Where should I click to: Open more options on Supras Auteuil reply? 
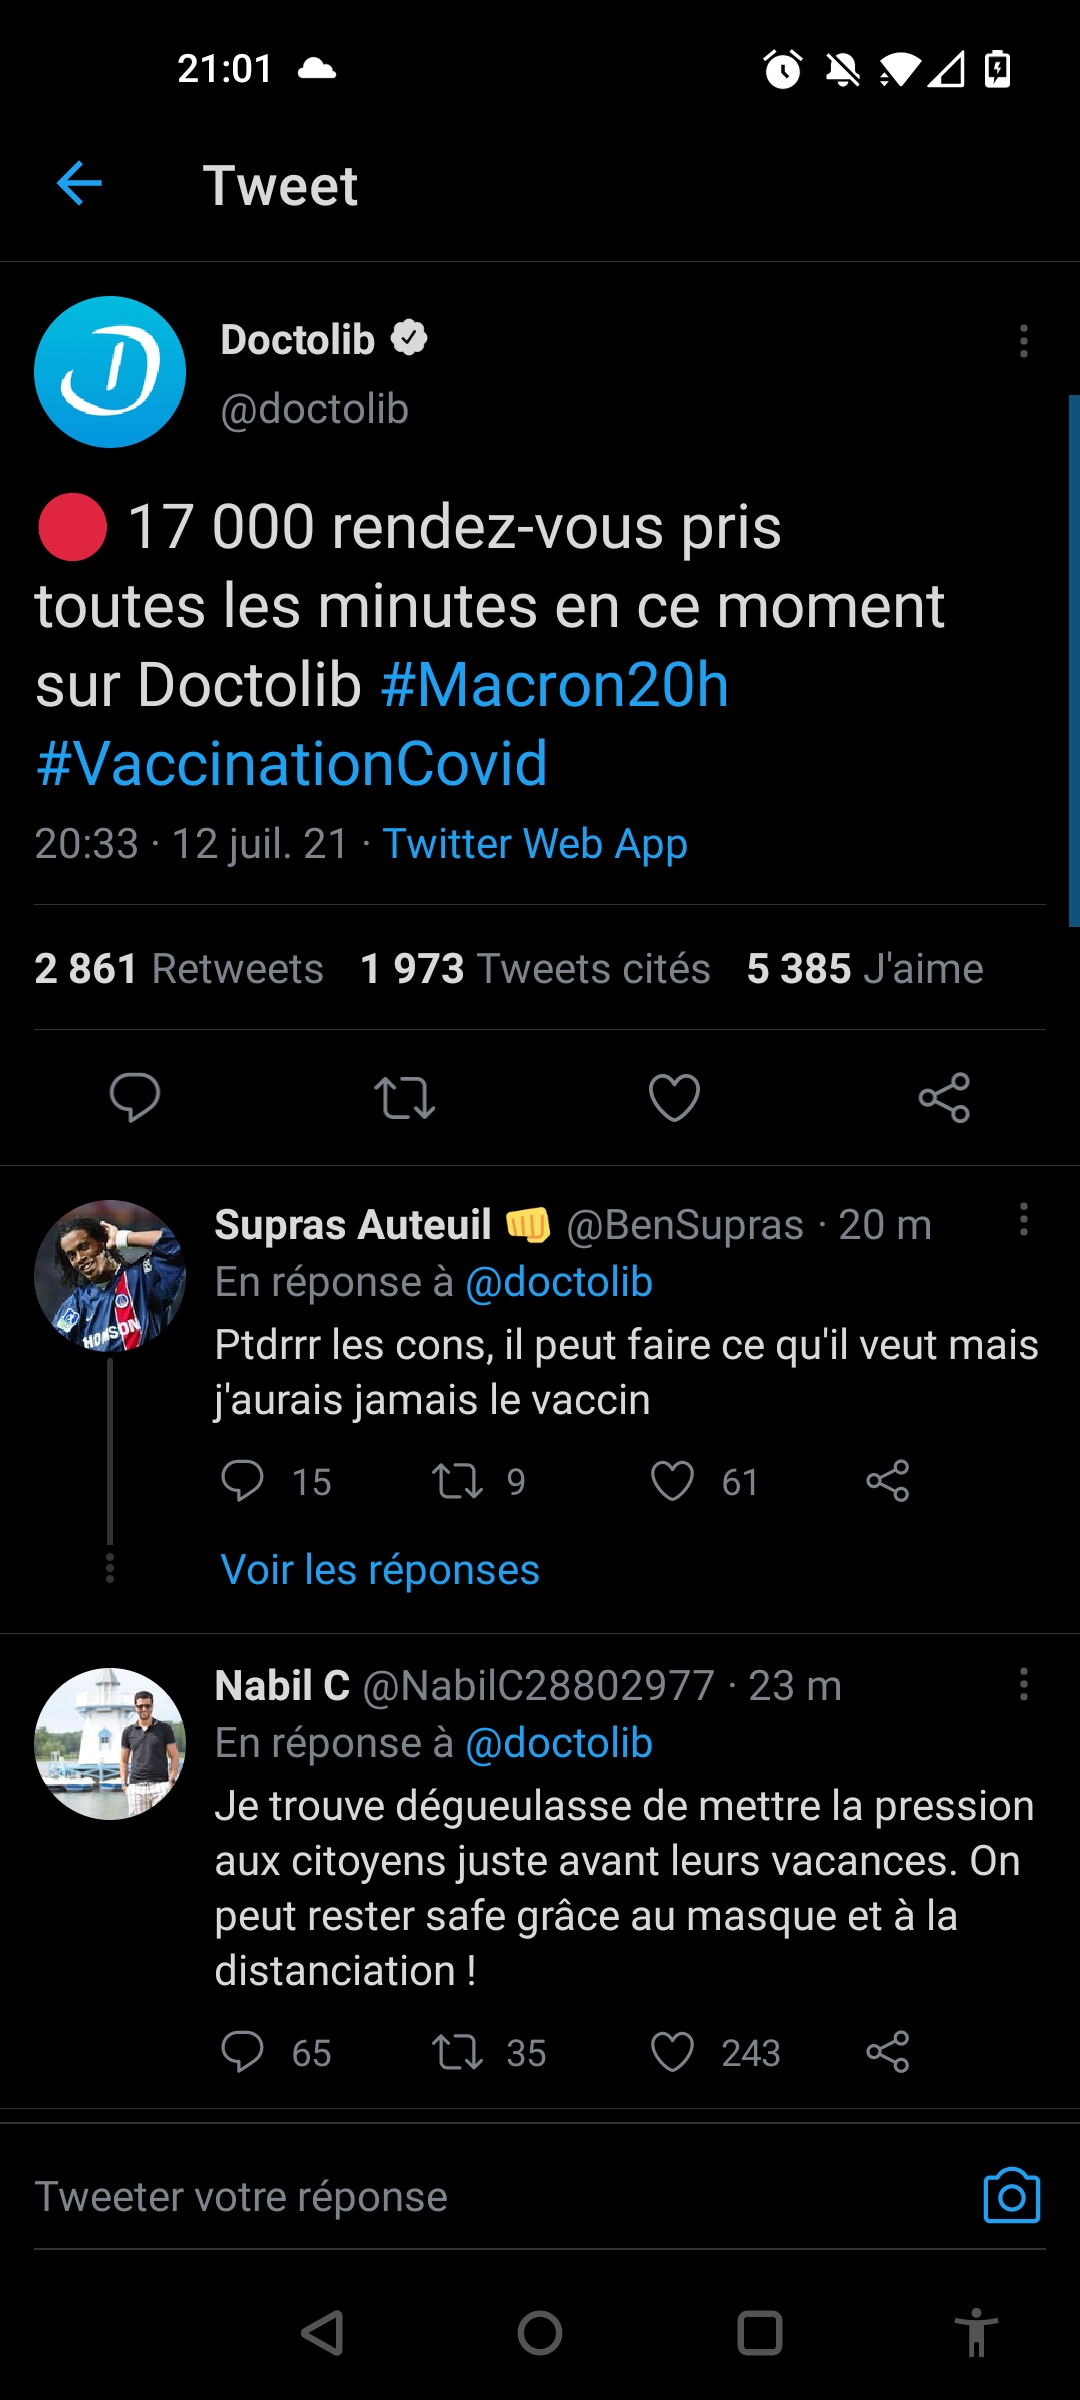(x=1023, y=1219)
